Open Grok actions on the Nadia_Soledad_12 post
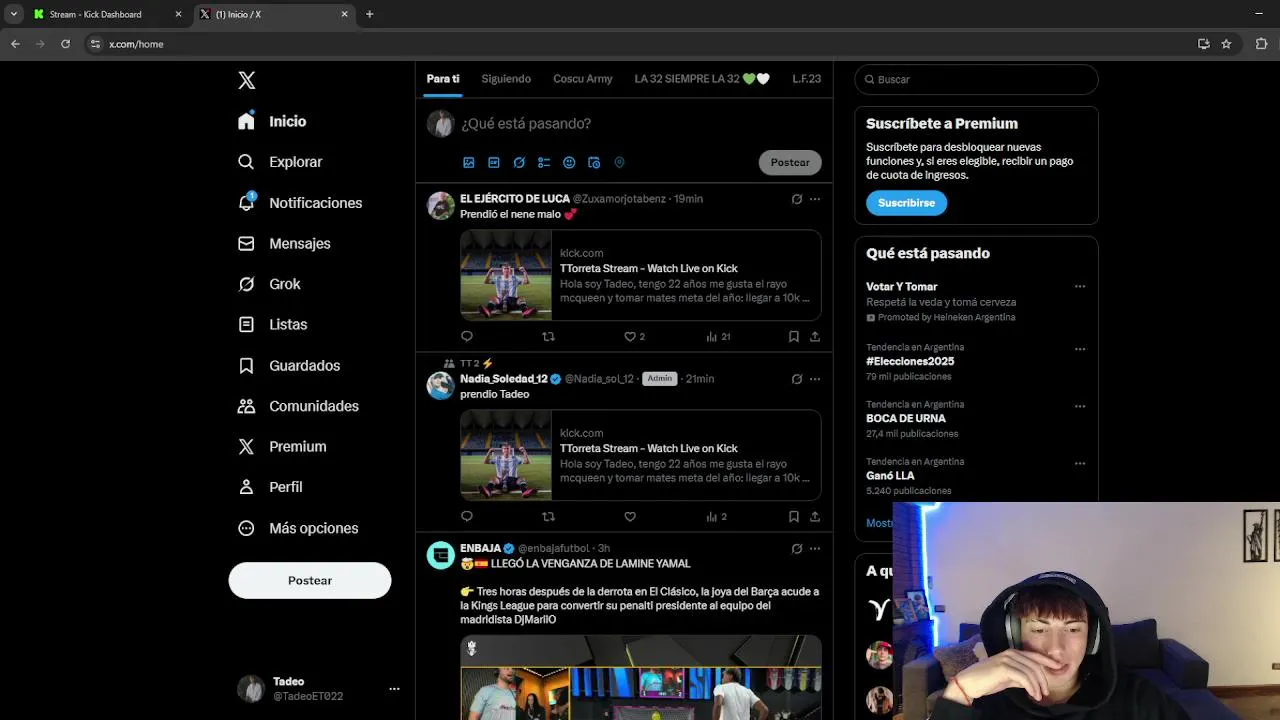 point(797,379)
